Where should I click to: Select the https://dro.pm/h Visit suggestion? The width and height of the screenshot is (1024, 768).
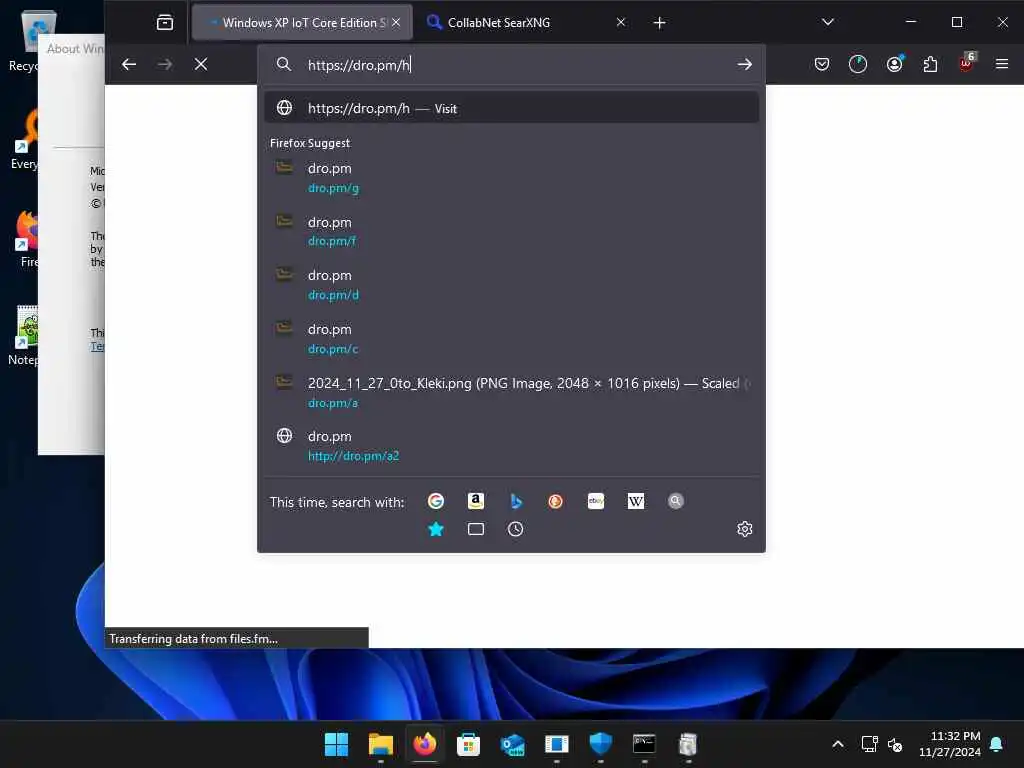coord(511,108)
